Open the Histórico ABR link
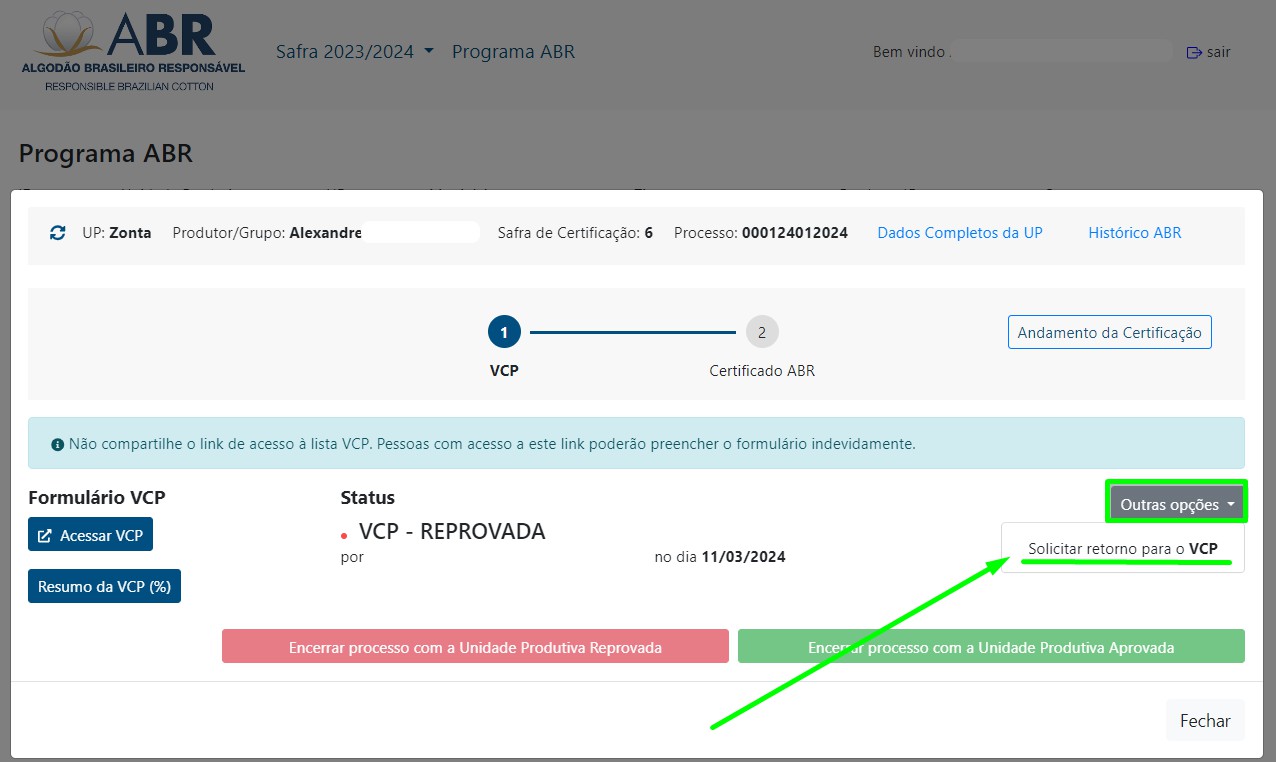 (x=1134, y=233)
